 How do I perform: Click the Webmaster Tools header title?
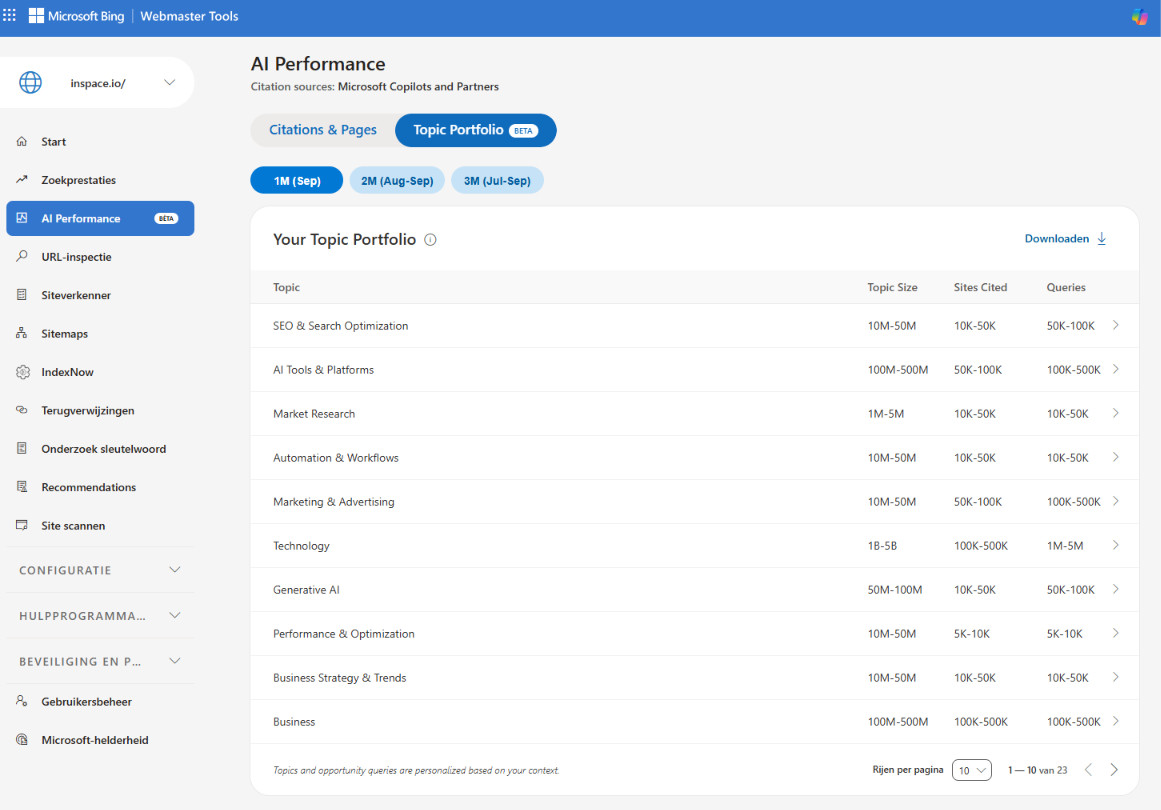190,16
